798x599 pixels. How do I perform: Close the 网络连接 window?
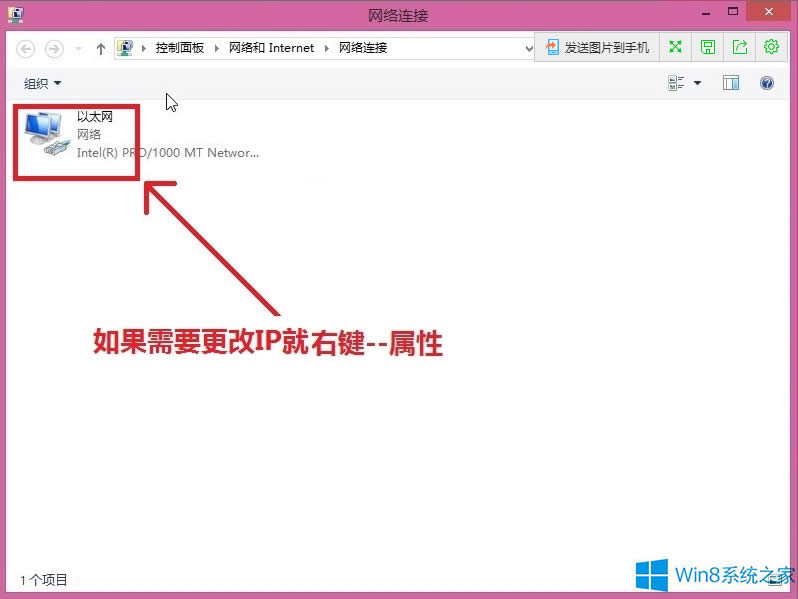click(x=769, y=11)
